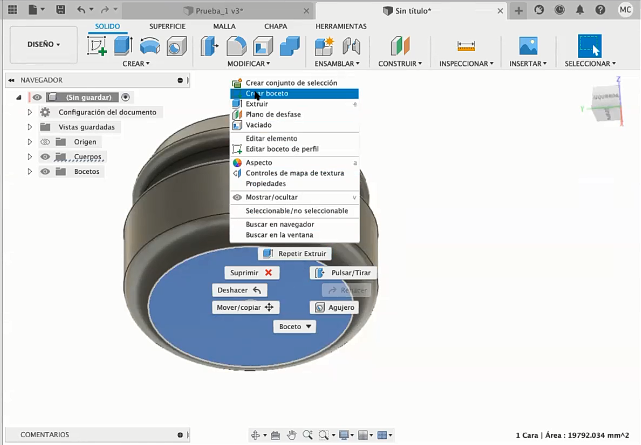This screenshot has height=445, width=641.
Task: Choose Vaciado from context menu
Action: [x=294, y=125]
